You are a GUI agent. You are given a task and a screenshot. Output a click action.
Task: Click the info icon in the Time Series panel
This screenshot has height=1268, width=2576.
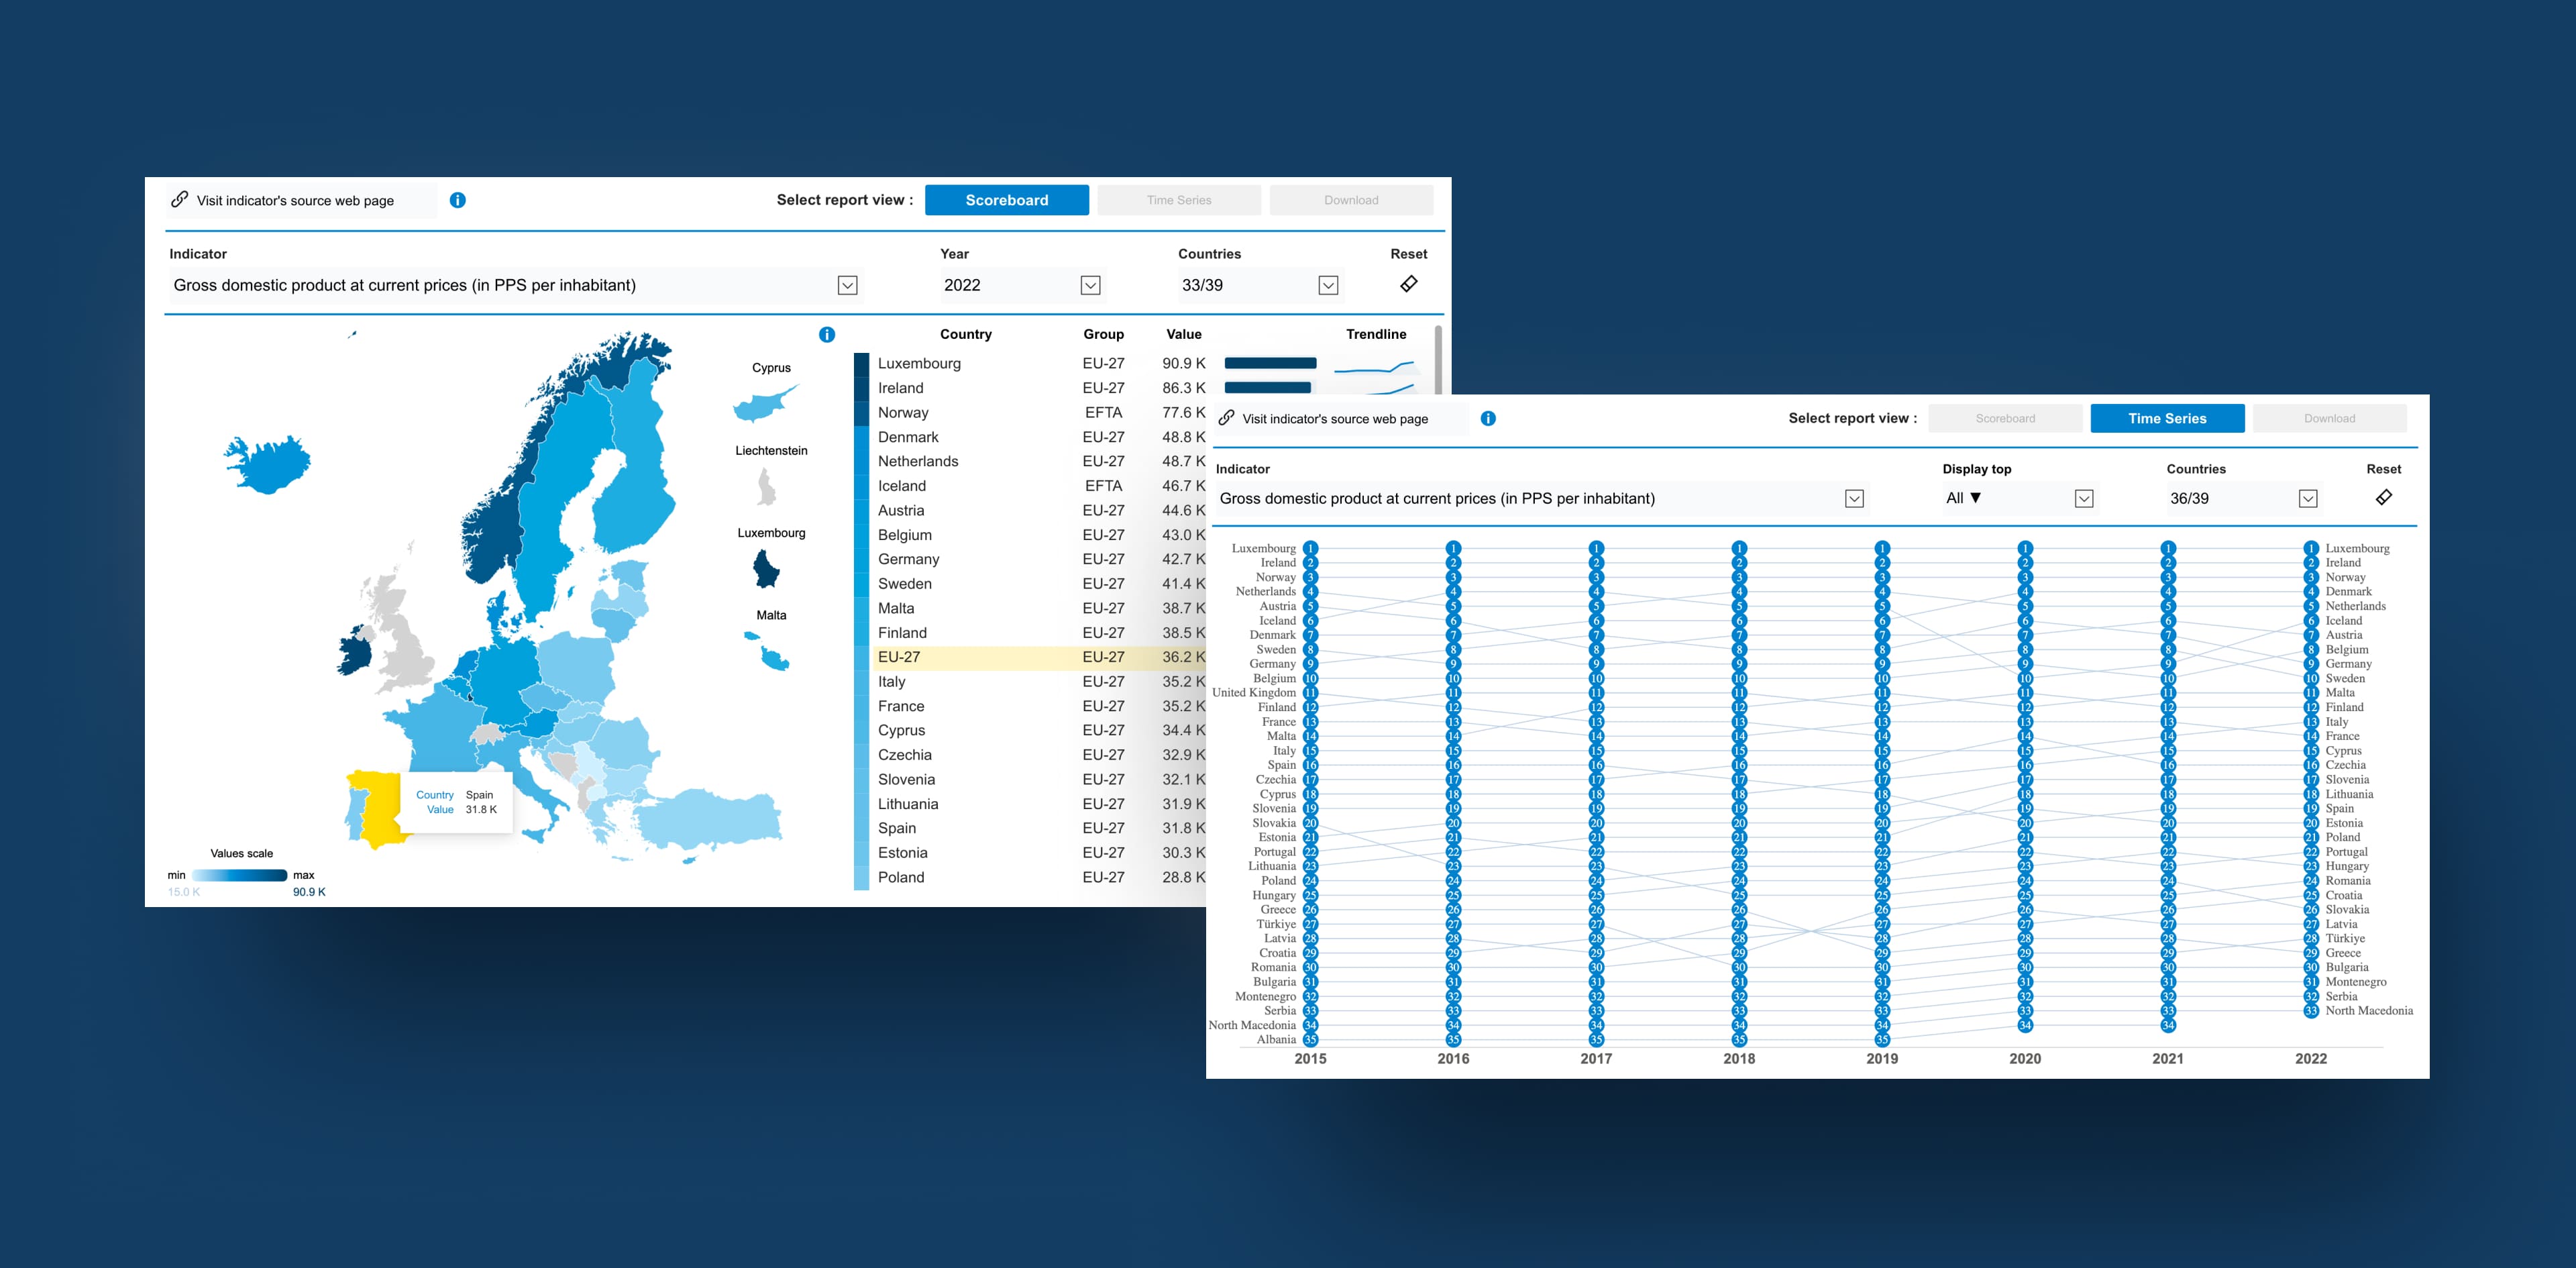tap(1488, 419)
